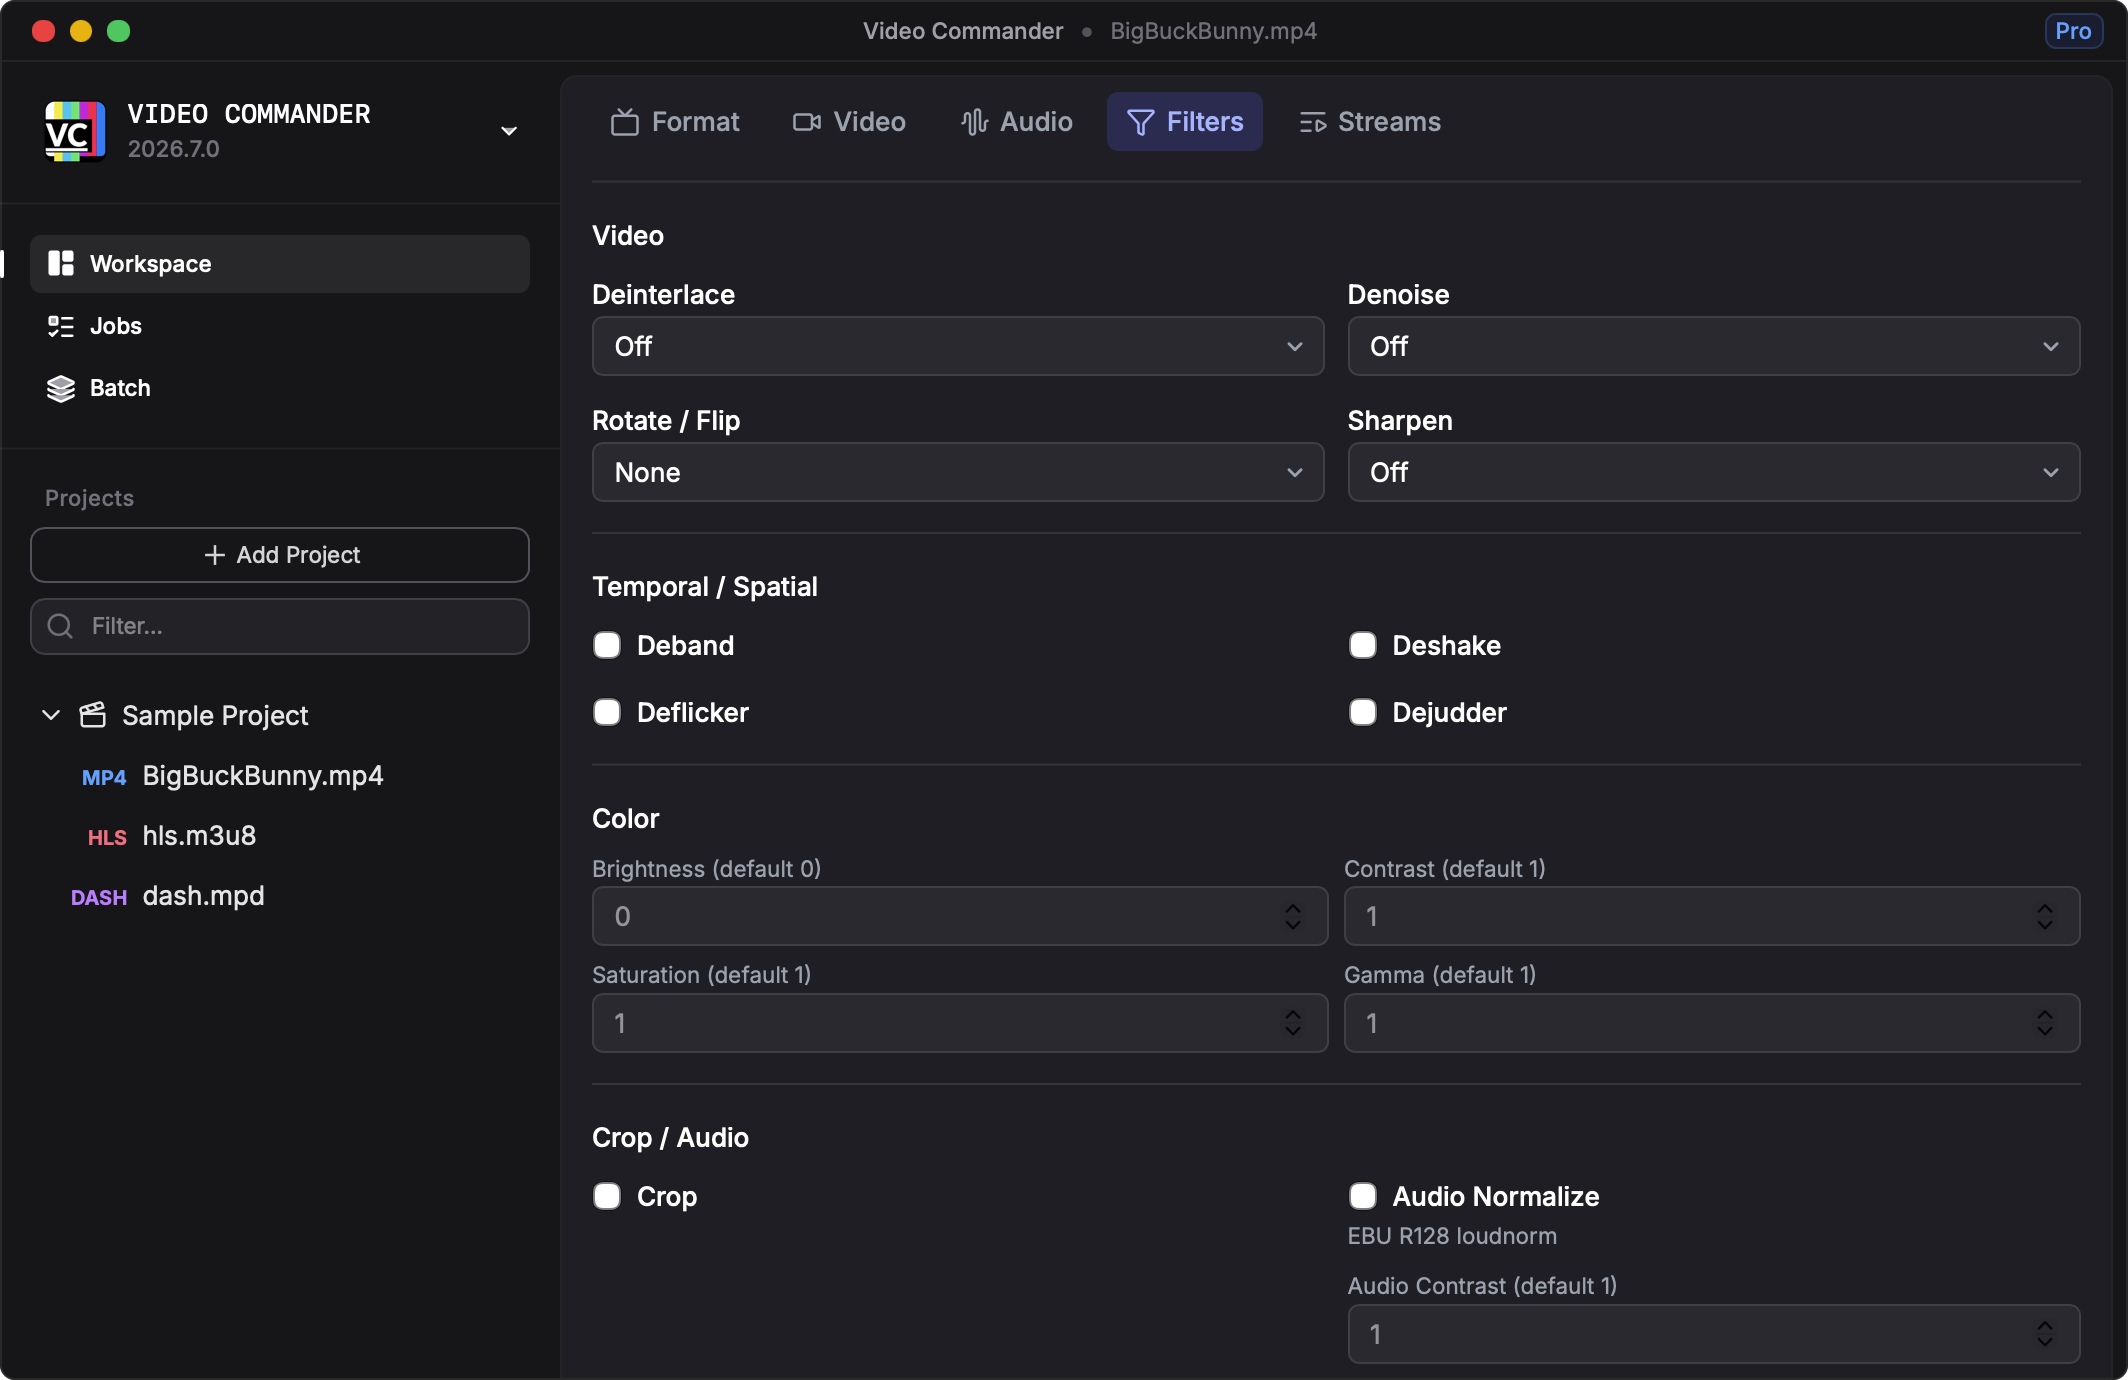
Task: Toggle the Deshake checkbox
Action: [x=1363, y=645]
